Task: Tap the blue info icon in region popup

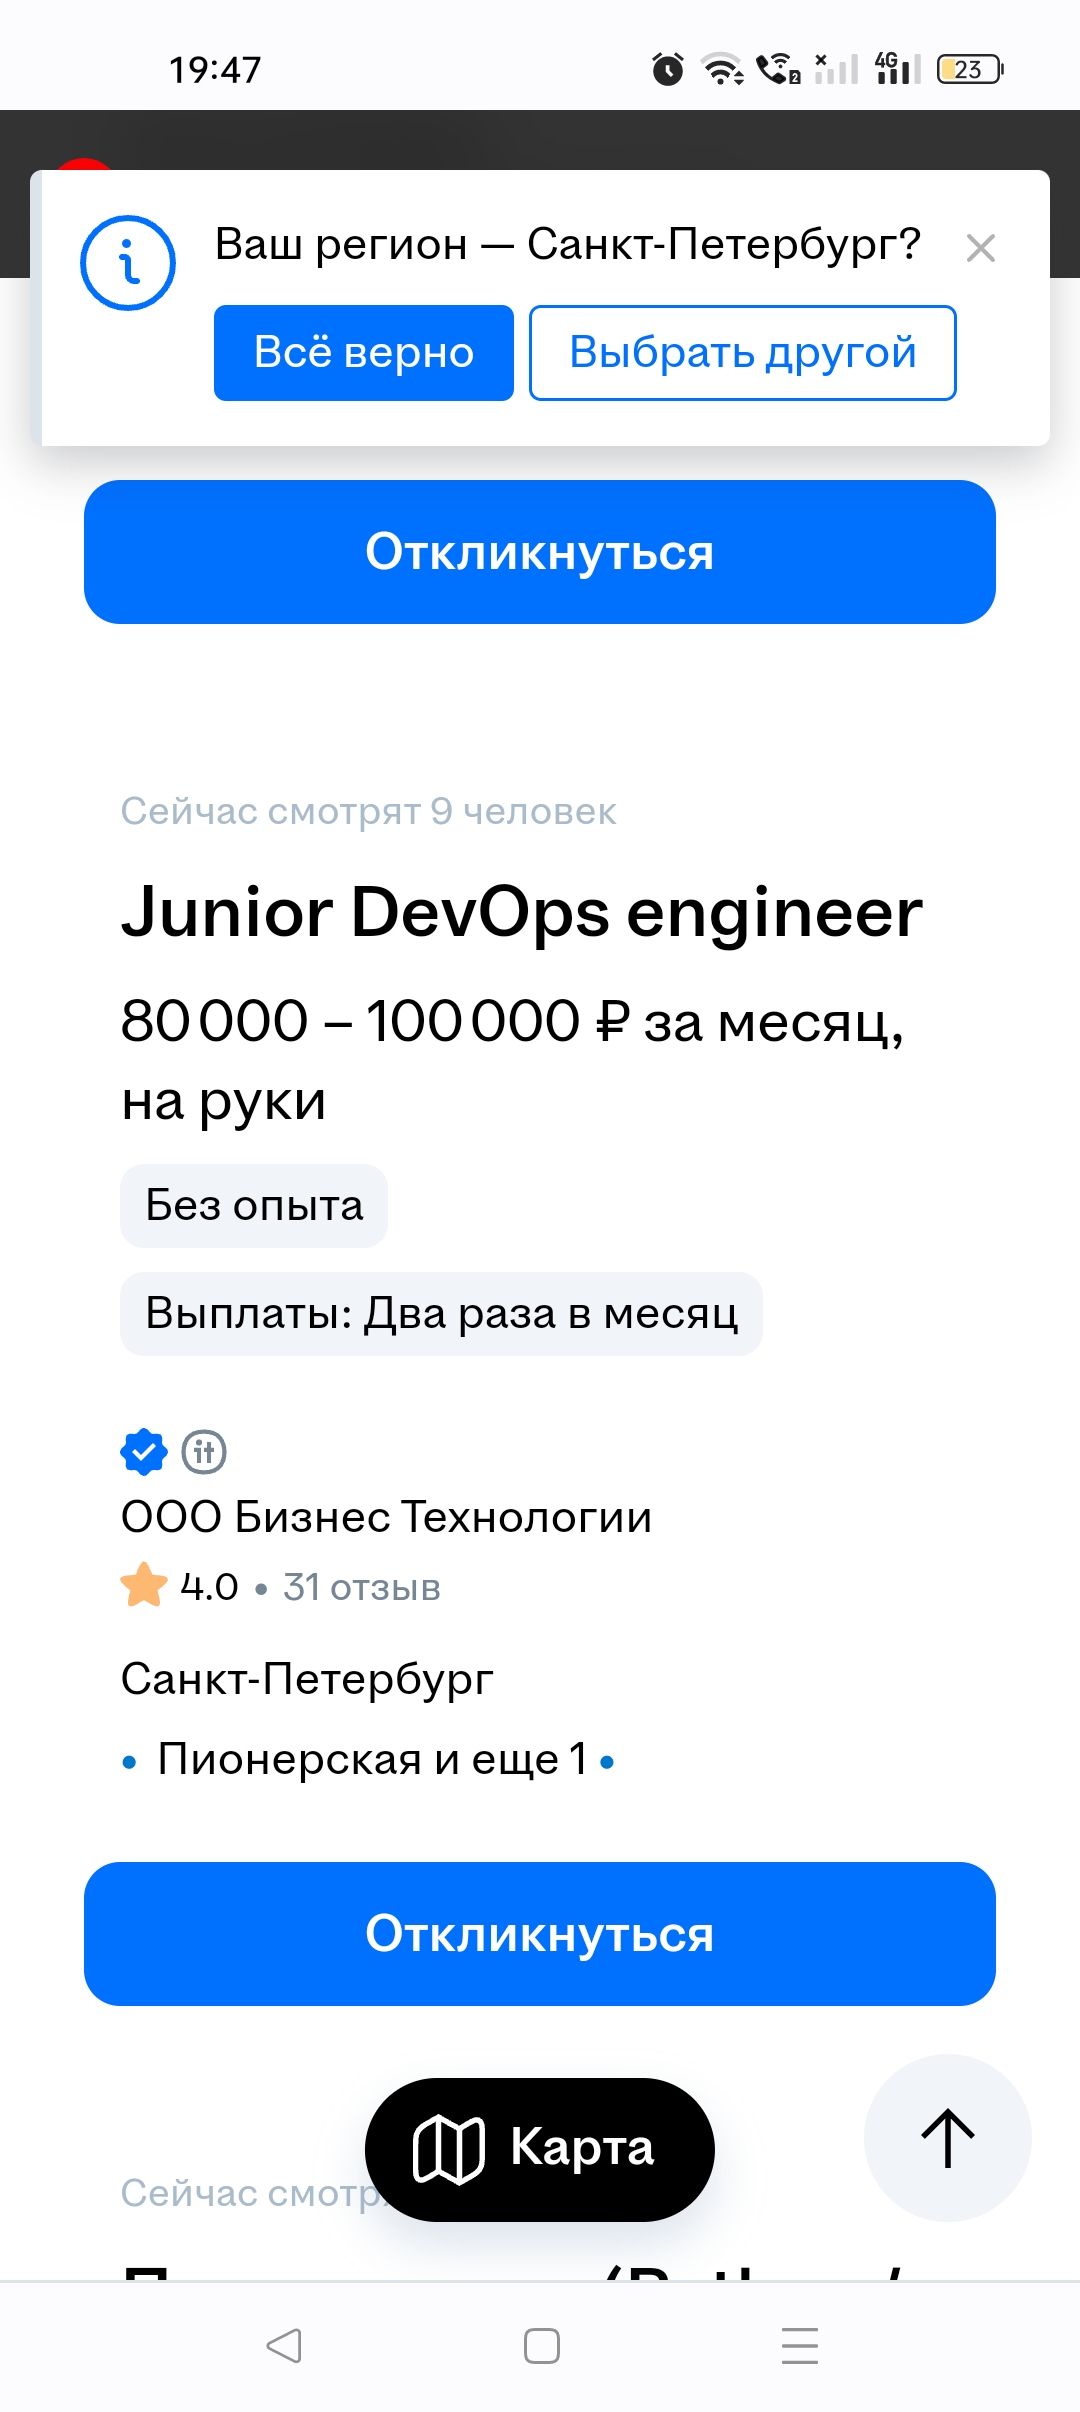Action: 128,263
